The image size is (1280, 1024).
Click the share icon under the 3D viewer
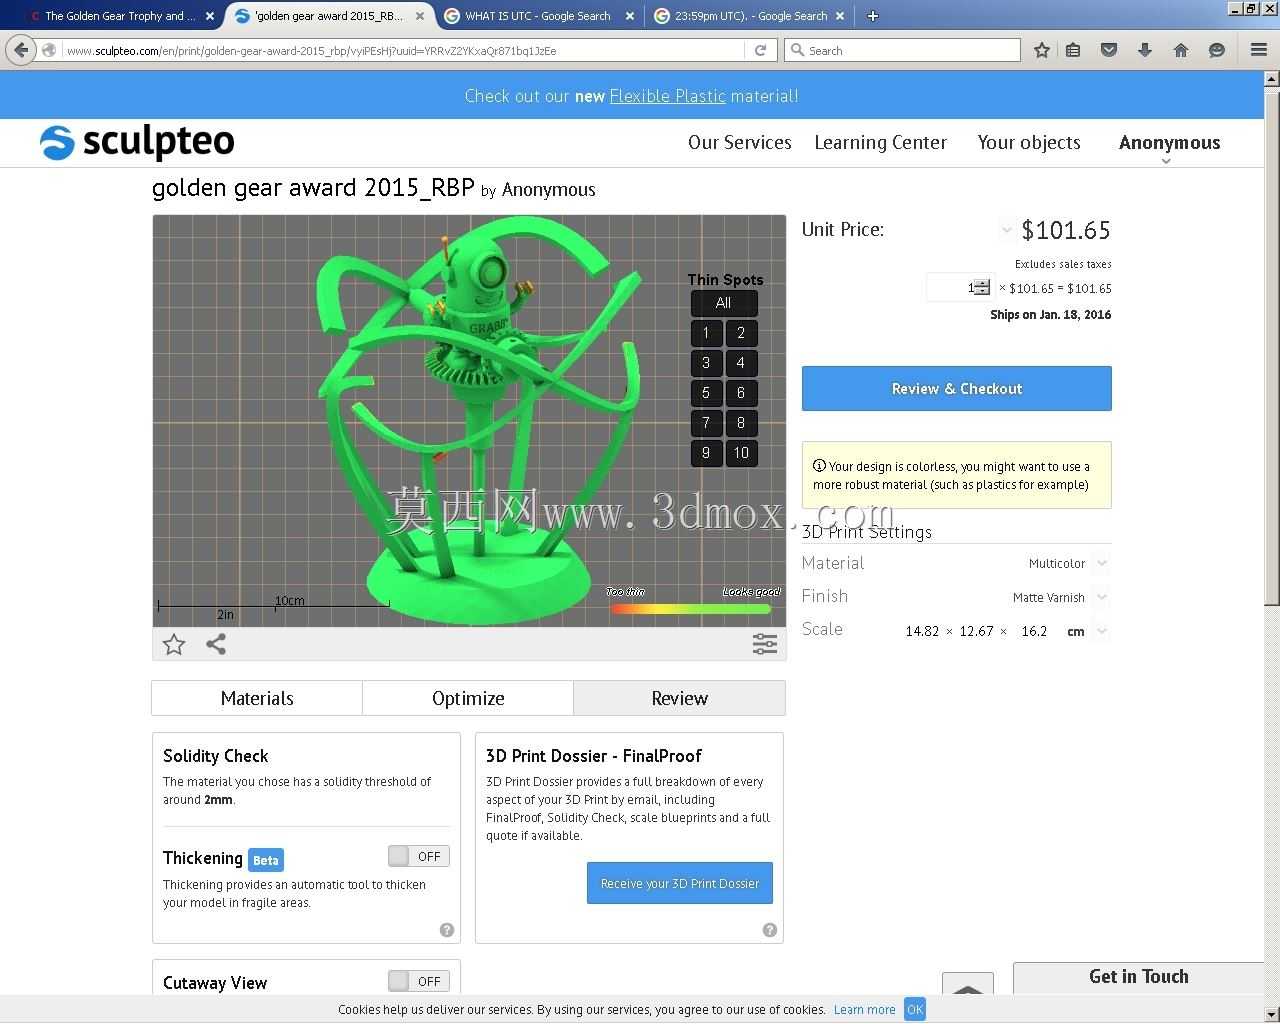(x=216, y=645)
